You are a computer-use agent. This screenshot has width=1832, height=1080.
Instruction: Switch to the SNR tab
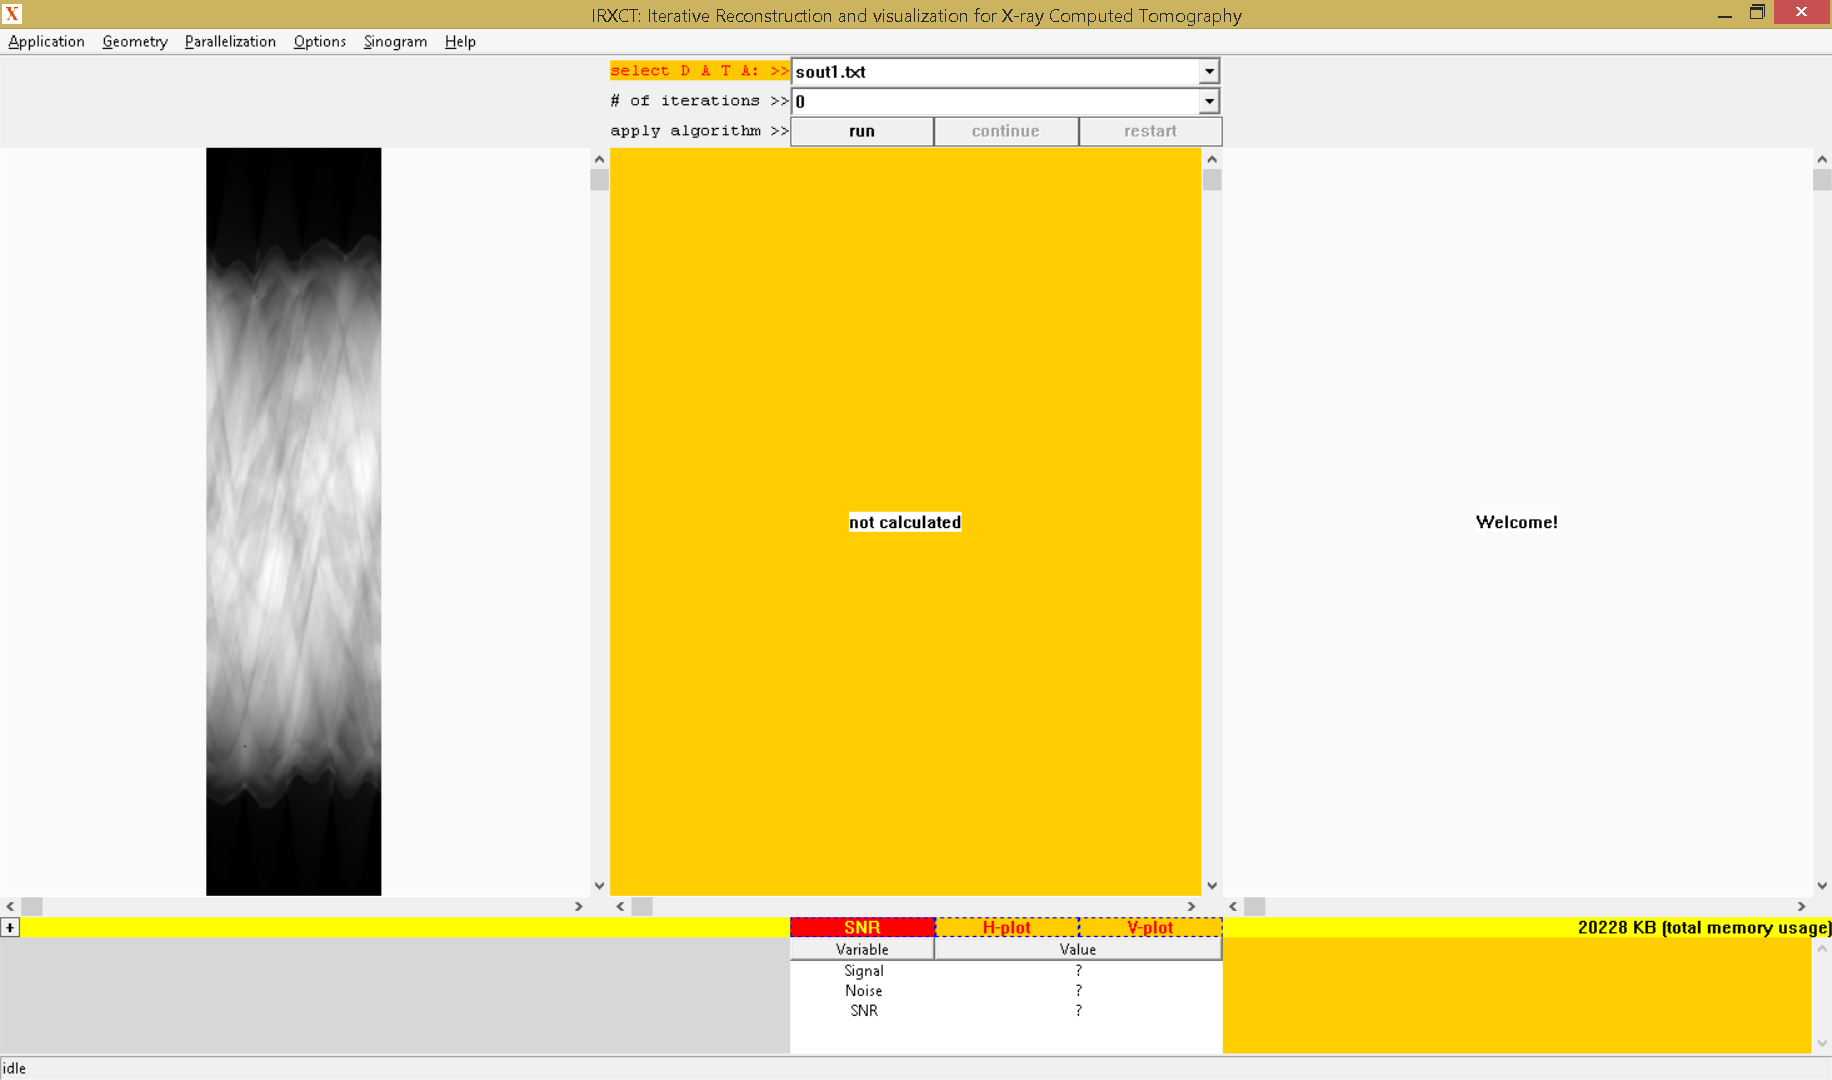point(862,927)
